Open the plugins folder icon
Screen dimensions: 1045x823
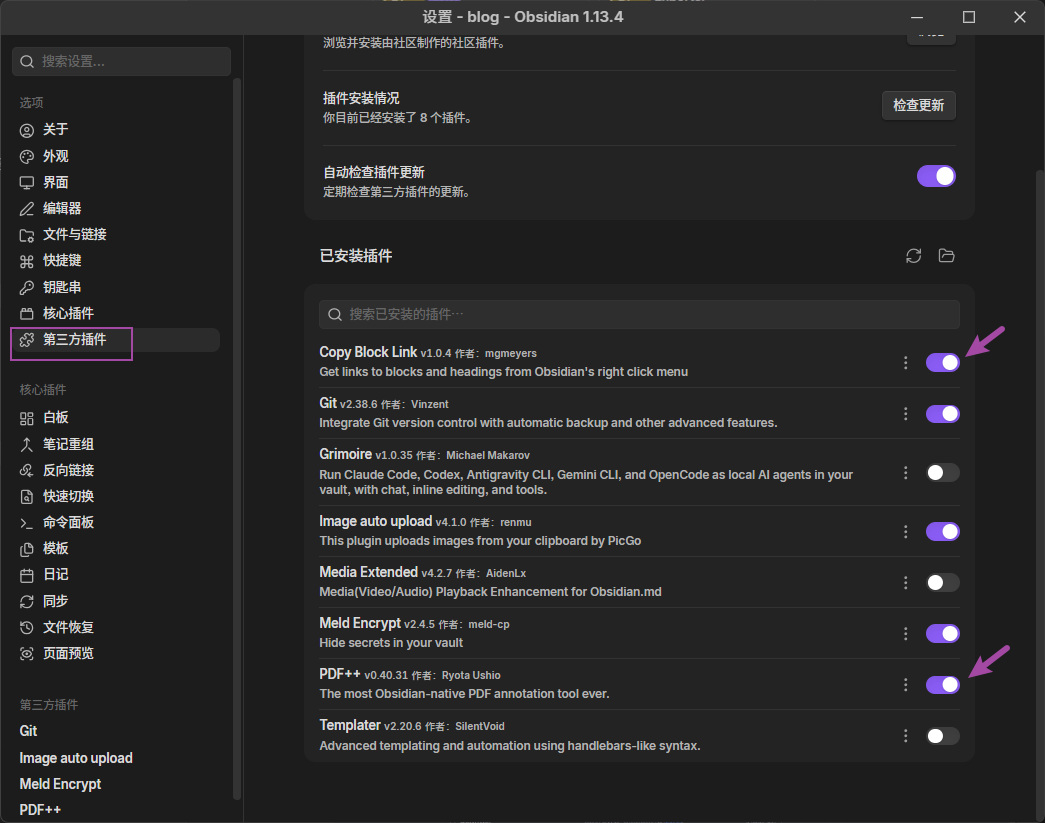[x=946, y=256]
